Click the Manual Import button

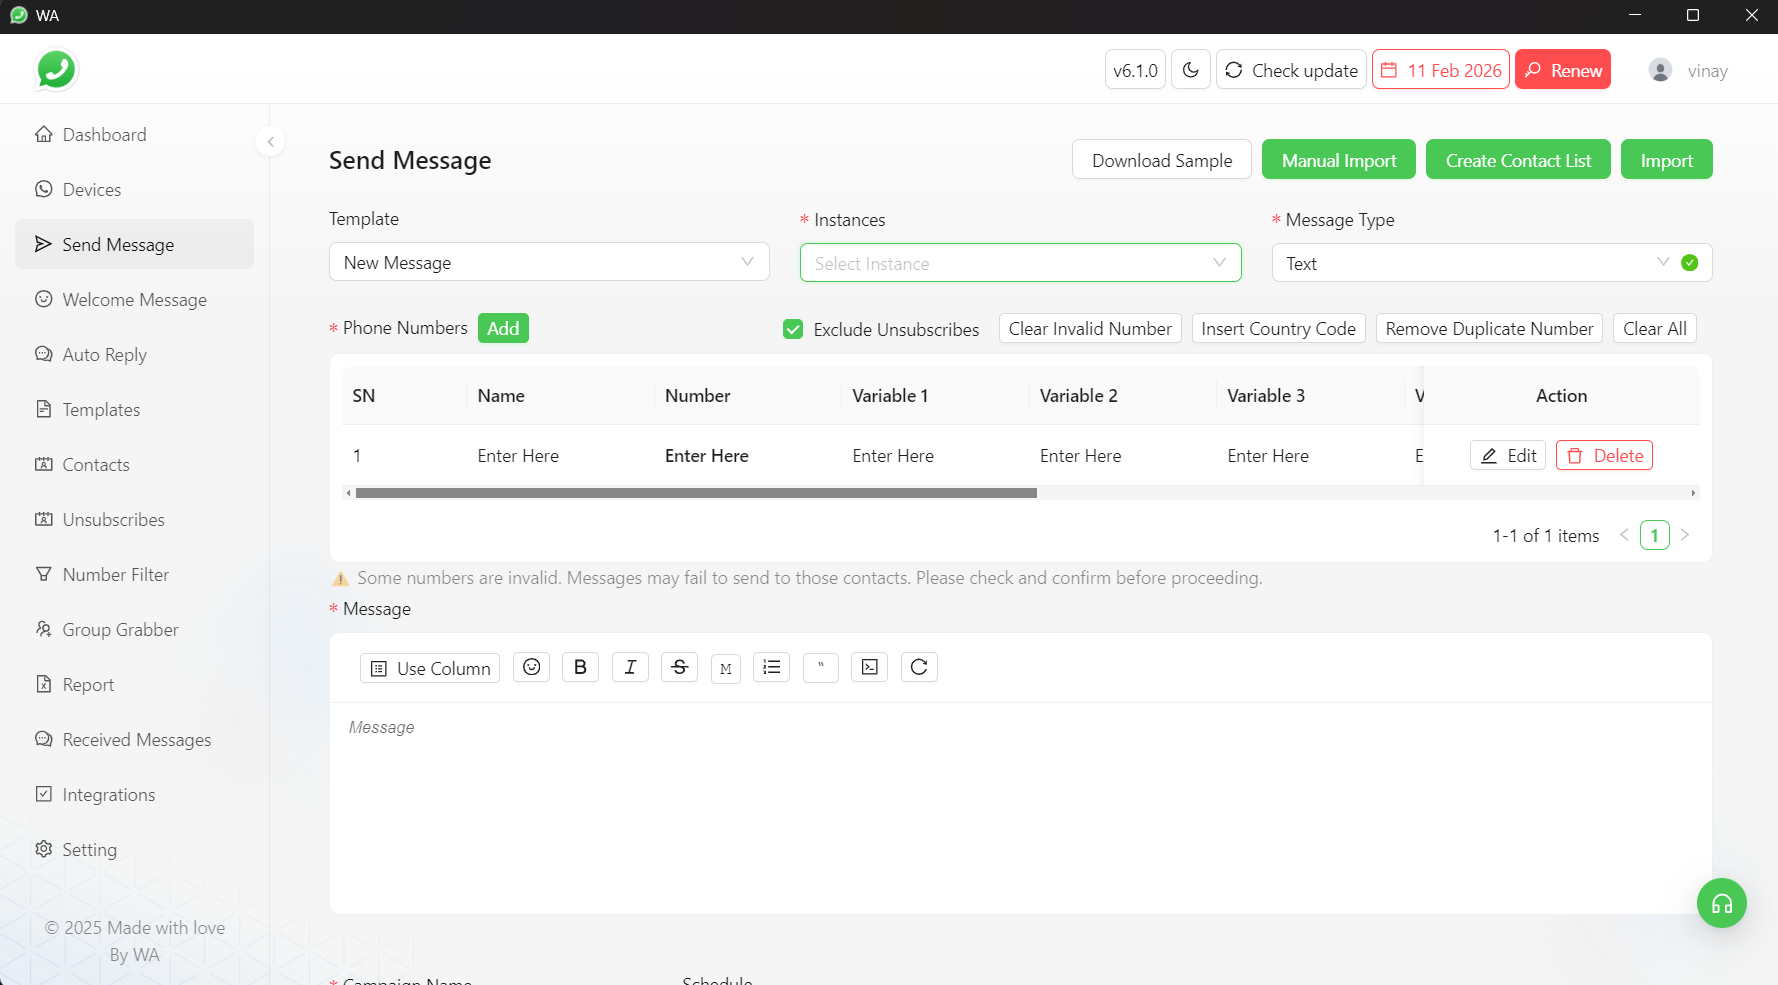click(x=1338, y=160)
